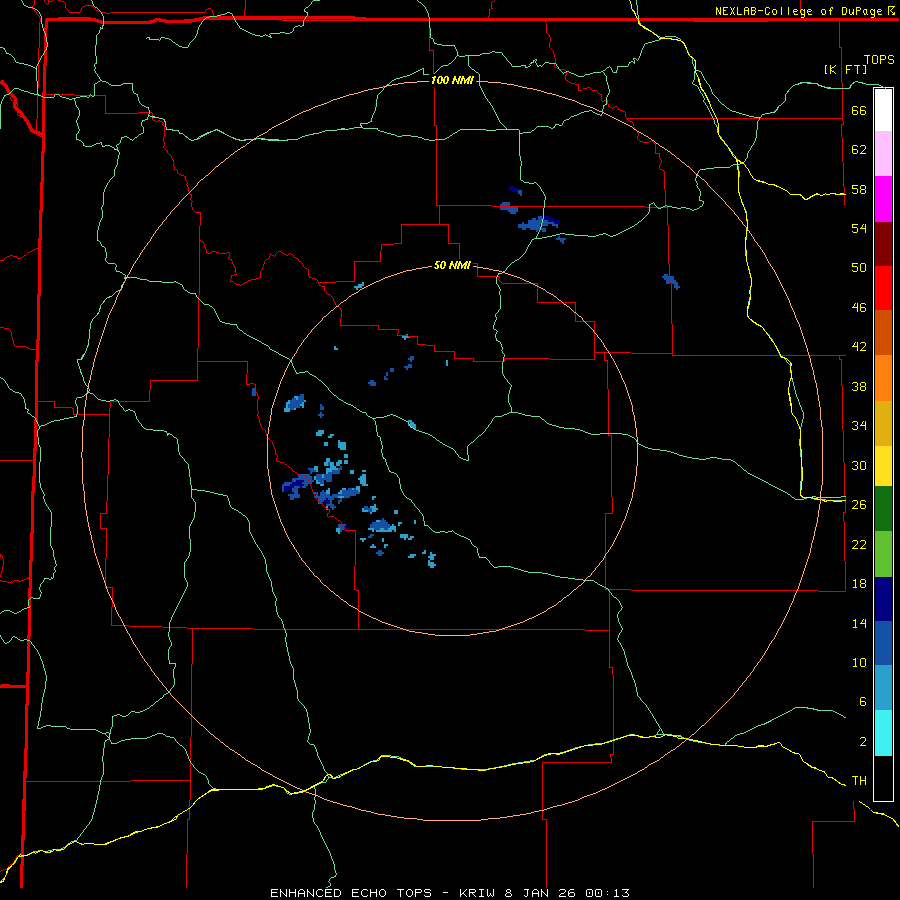
Task: Select the legend value 18
Action: click(859, 584)
